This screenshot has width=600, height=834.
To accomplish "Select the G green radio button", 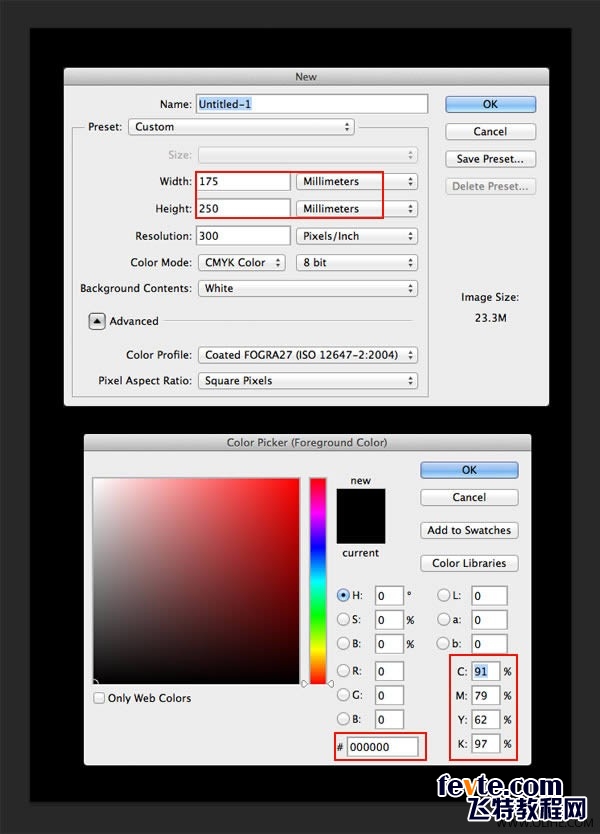I will [x=343, y=695].
